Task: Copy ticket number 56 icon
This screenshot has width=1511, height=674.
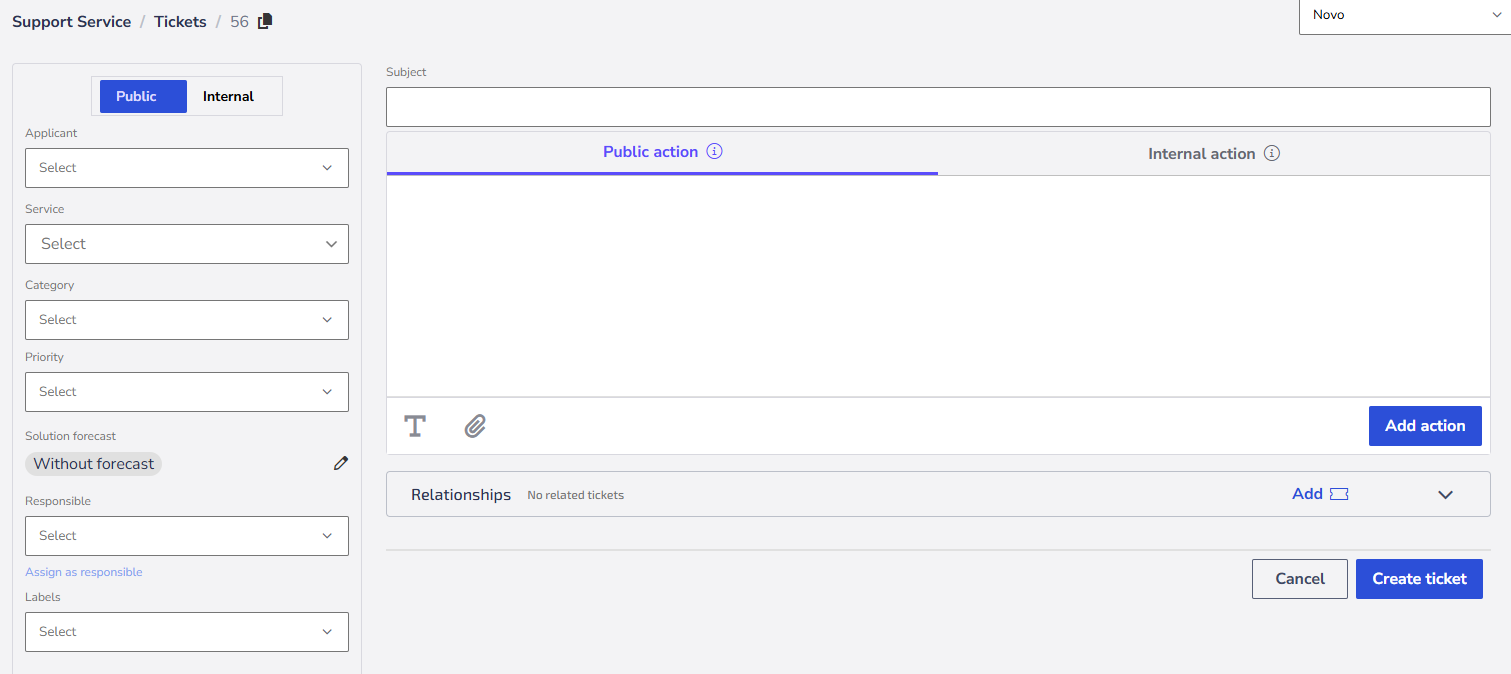Action: click(x=265, y=21)
